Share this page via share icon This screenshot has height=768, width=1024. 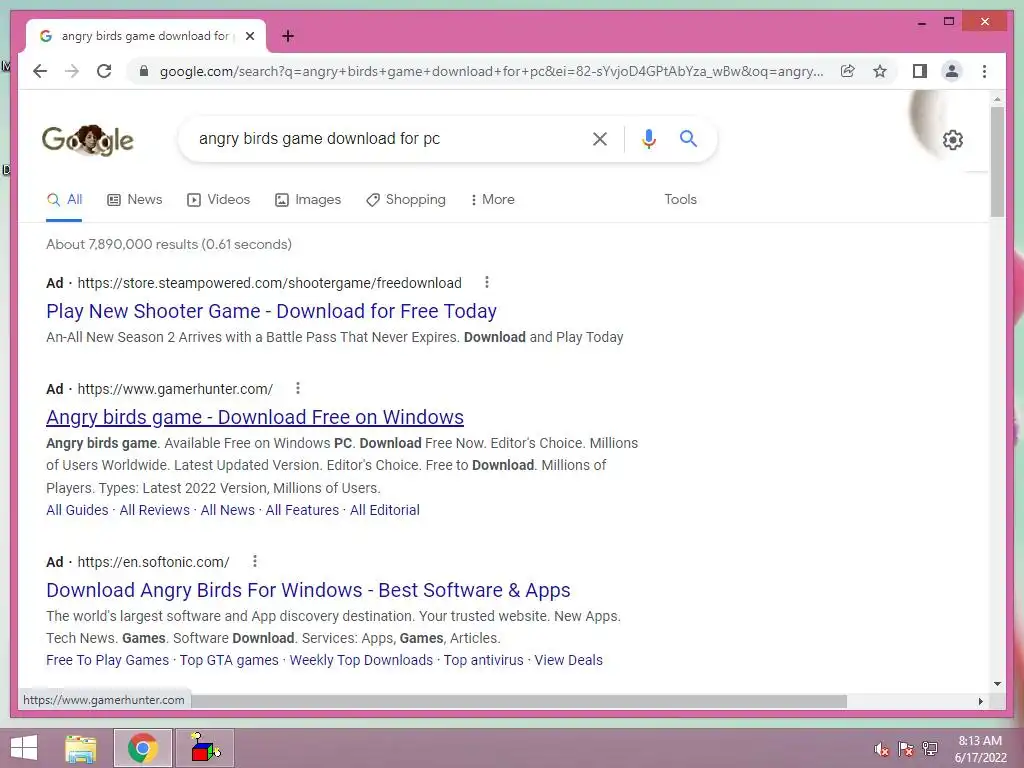[x=848, y=71]
